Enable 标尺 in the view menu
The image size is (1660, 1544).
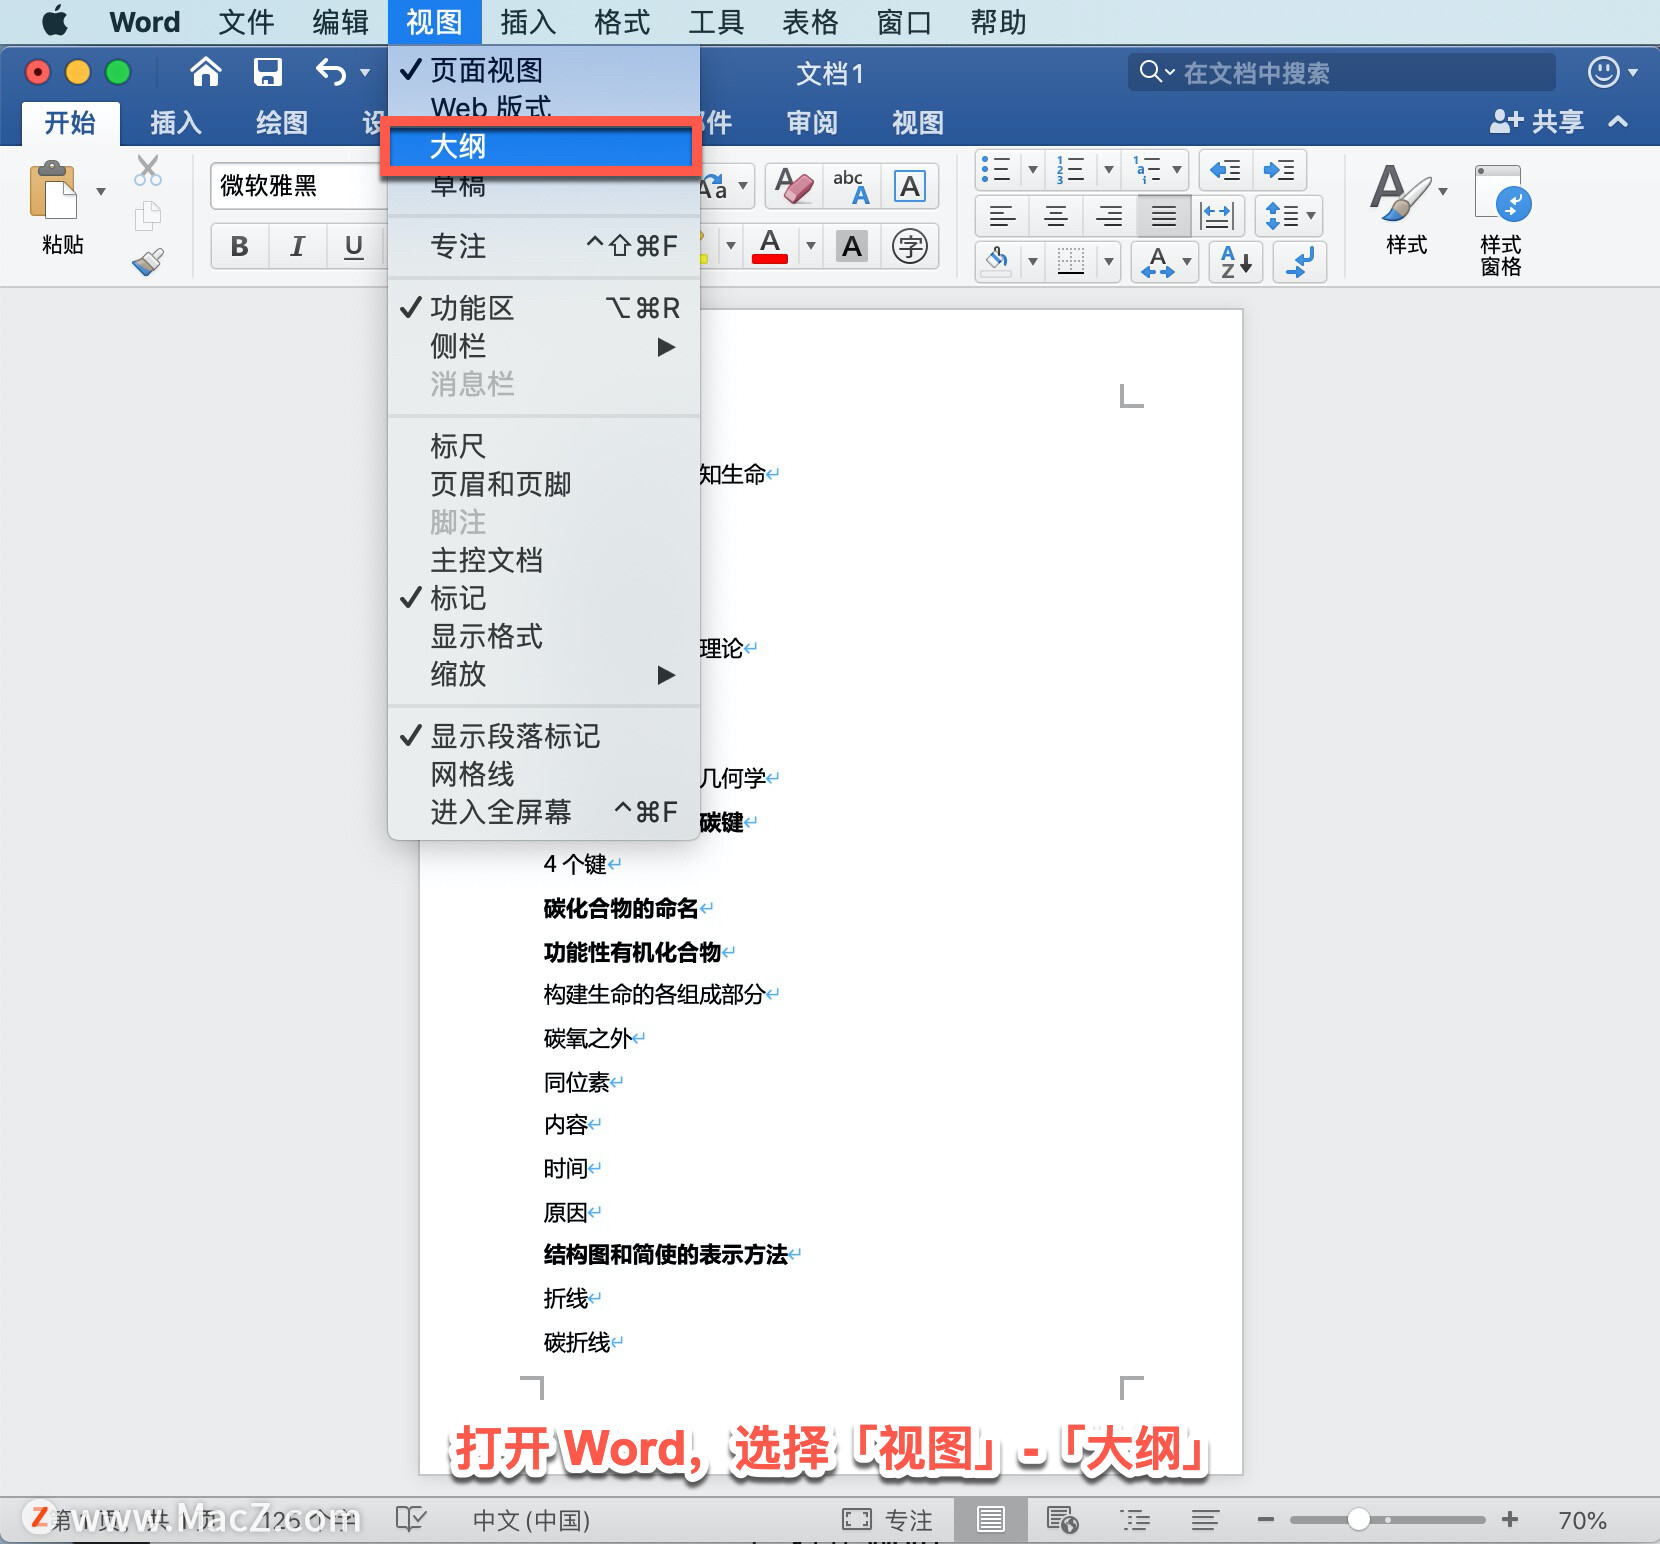pos(544,446)
